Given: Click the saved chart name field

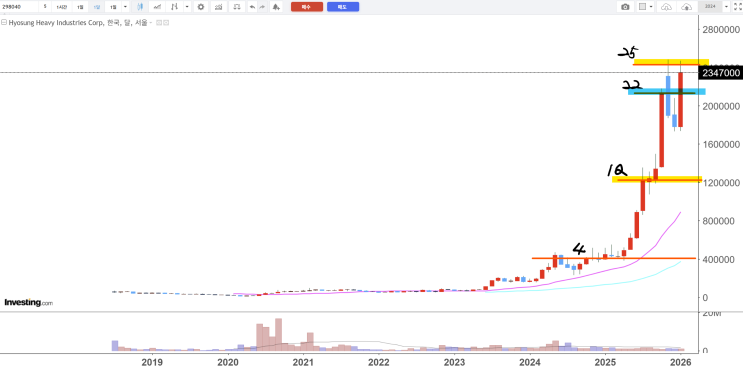Looking at the screenshot, I should pos(710,7).
